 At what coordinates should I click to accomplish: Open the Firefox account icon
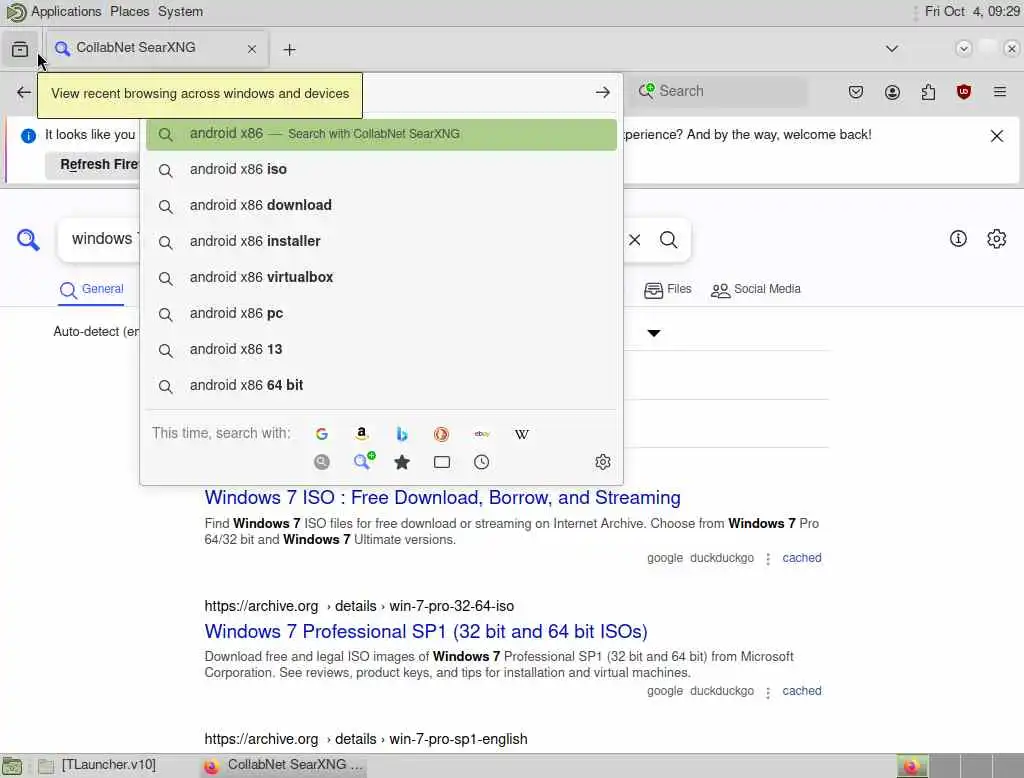tap(892, 92)
